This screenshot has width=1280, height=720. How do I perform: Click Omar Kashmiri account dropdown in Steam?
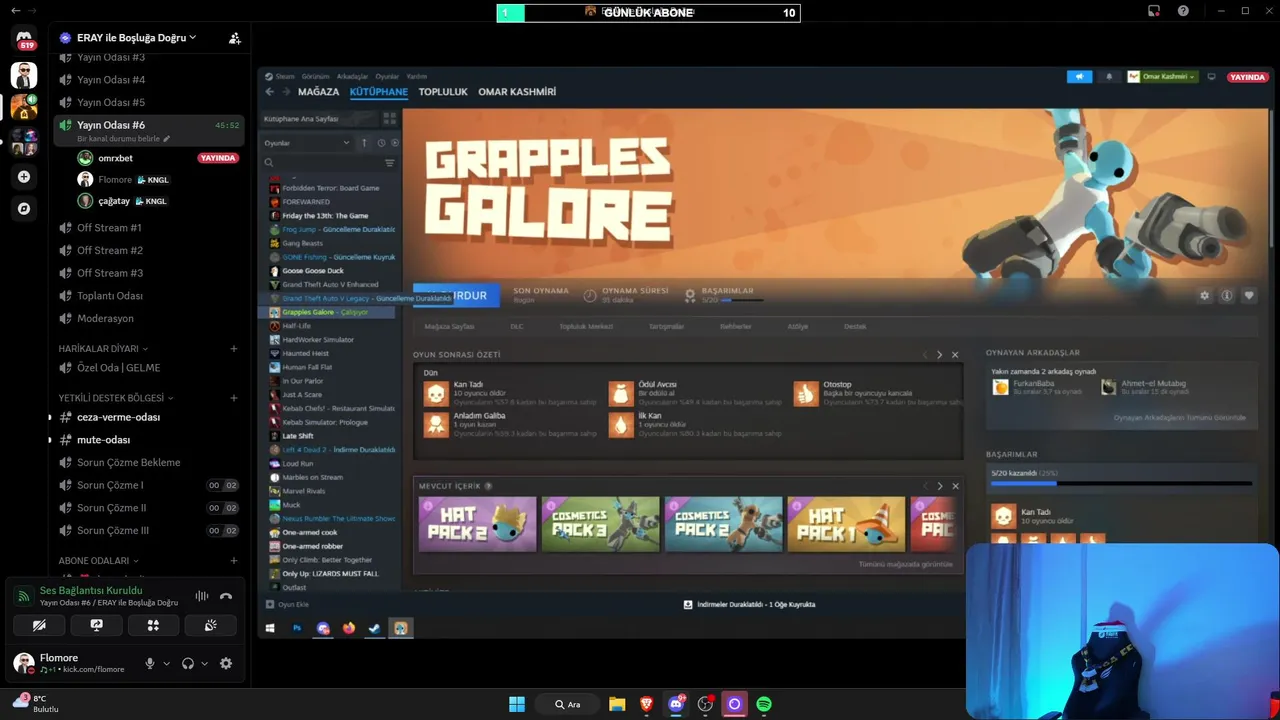pos(1161,77)
